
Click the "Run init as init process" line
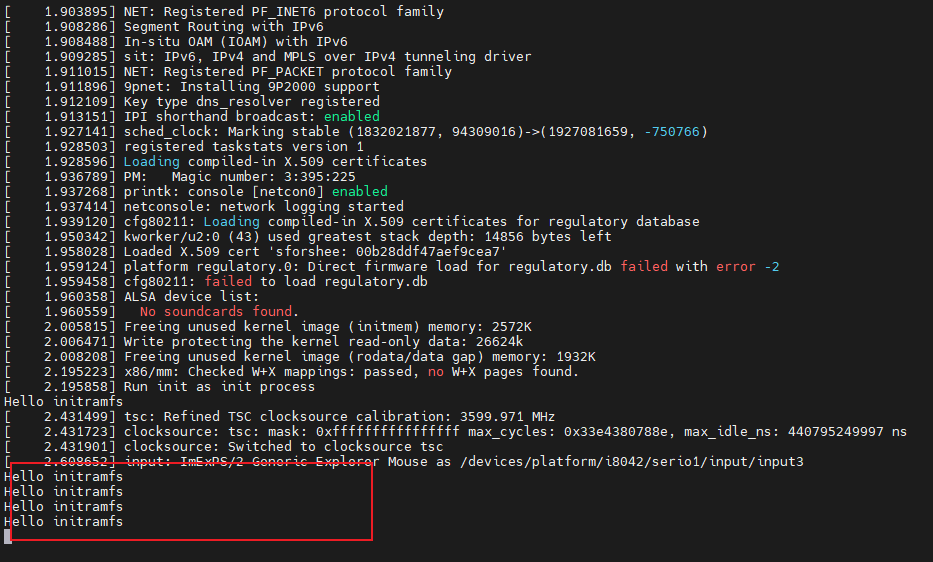219,386
